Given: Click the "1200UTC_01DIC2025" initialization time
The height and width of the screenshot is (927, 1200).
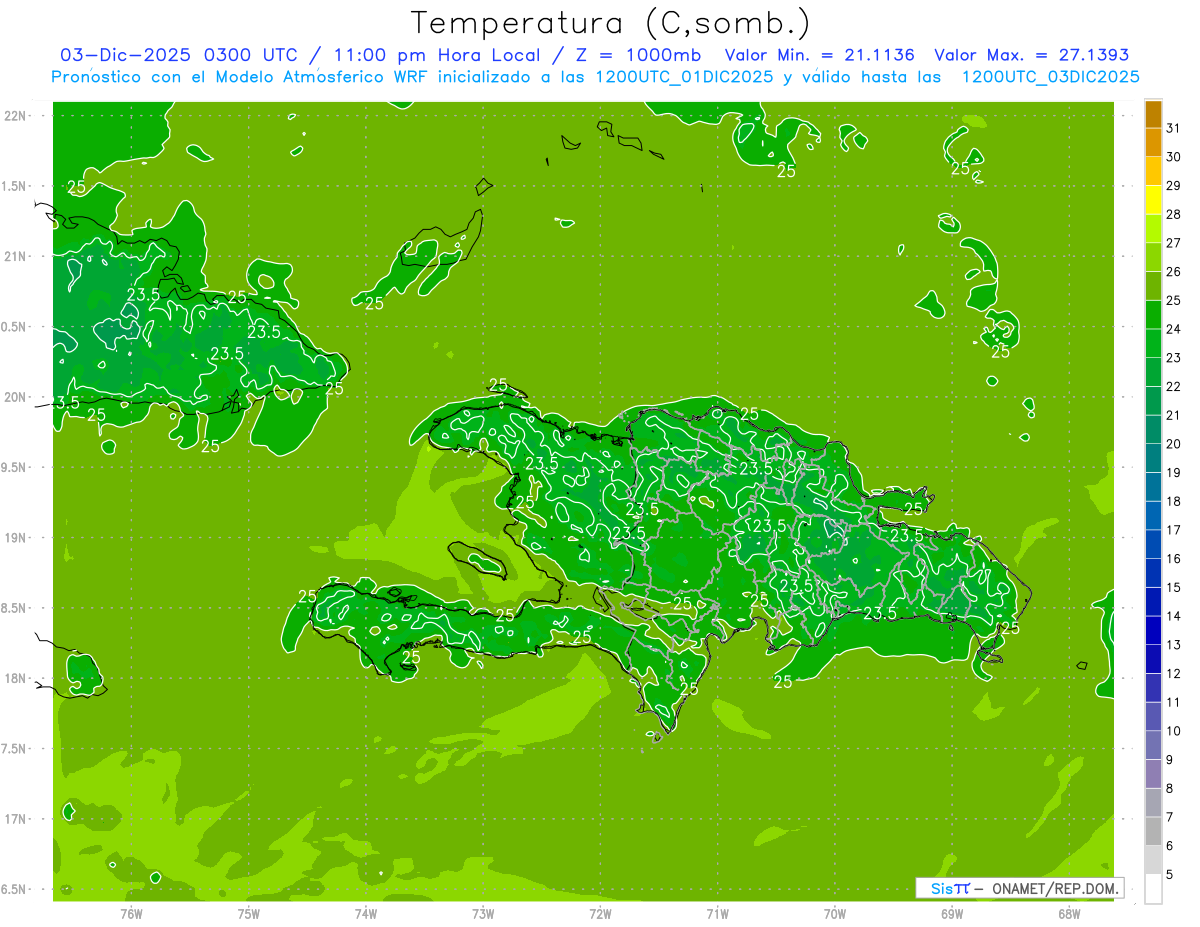Looking at the screenshot, I should tap(682, 76).
